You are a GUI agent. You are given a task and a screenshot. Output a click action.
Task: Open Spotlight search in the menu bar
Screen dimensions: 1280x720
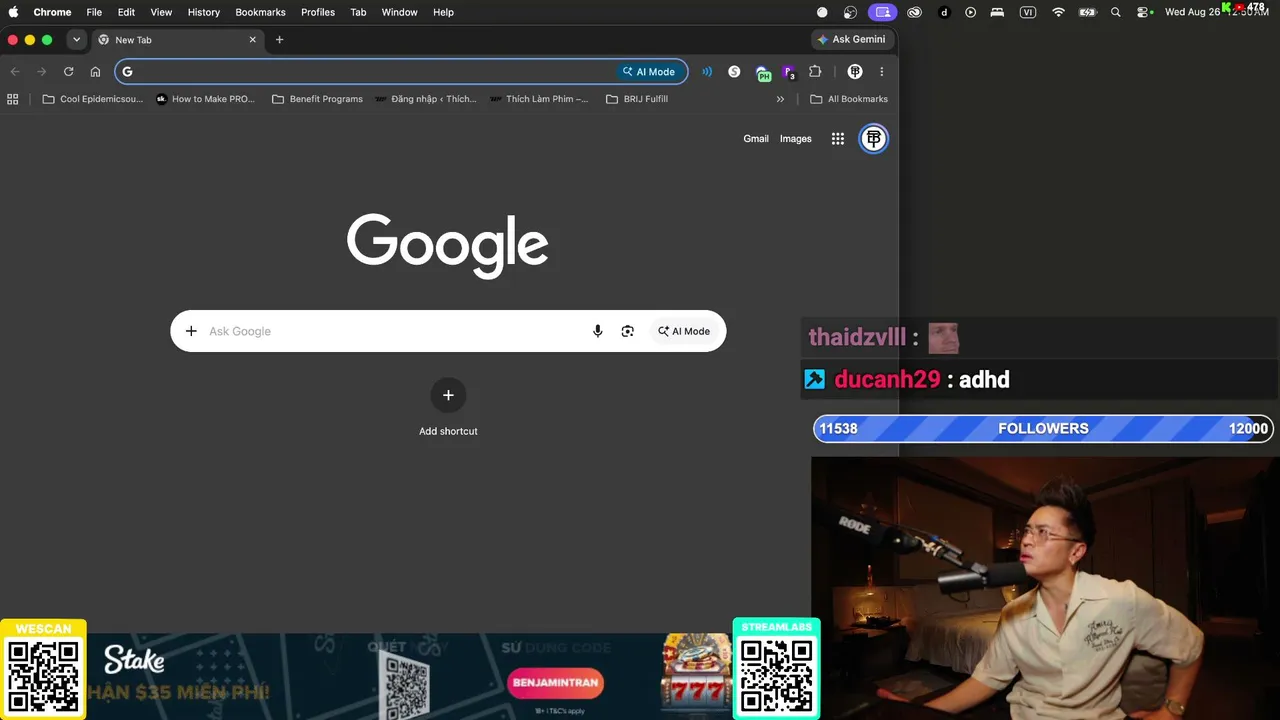[x=1116, y=12]
